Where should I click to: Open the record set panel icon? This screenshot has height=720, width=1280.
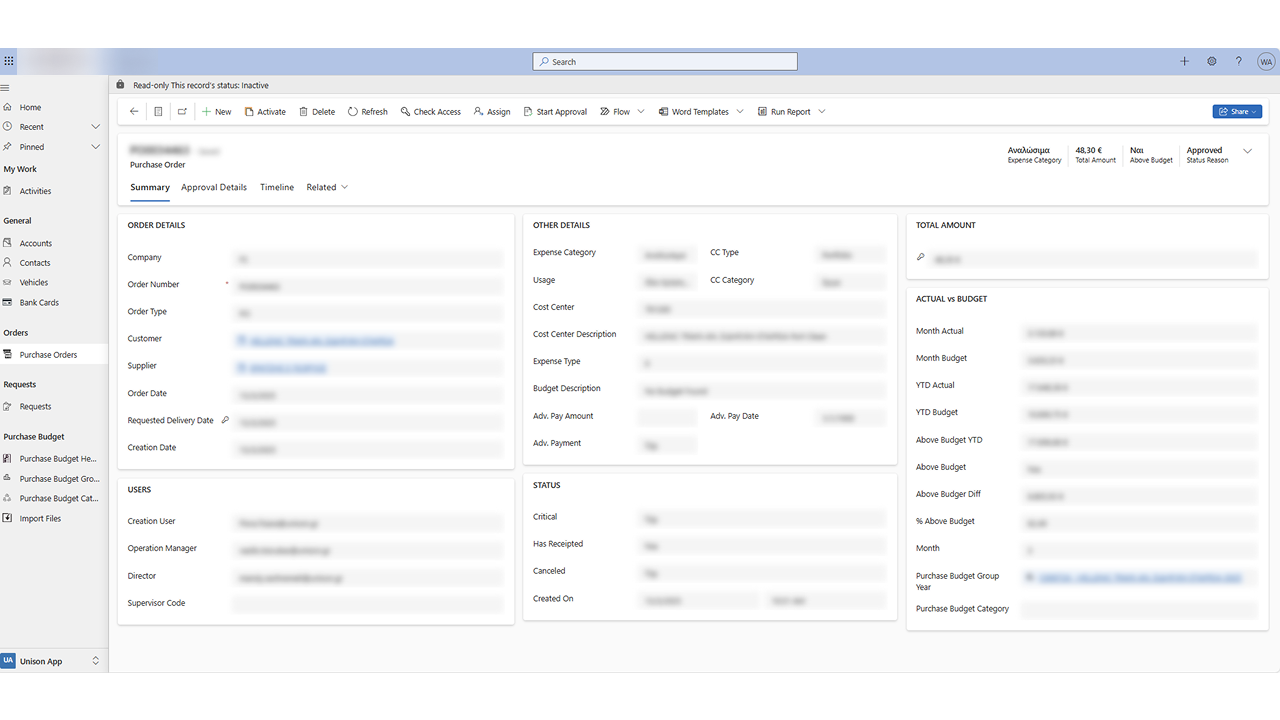coord(158,112)
